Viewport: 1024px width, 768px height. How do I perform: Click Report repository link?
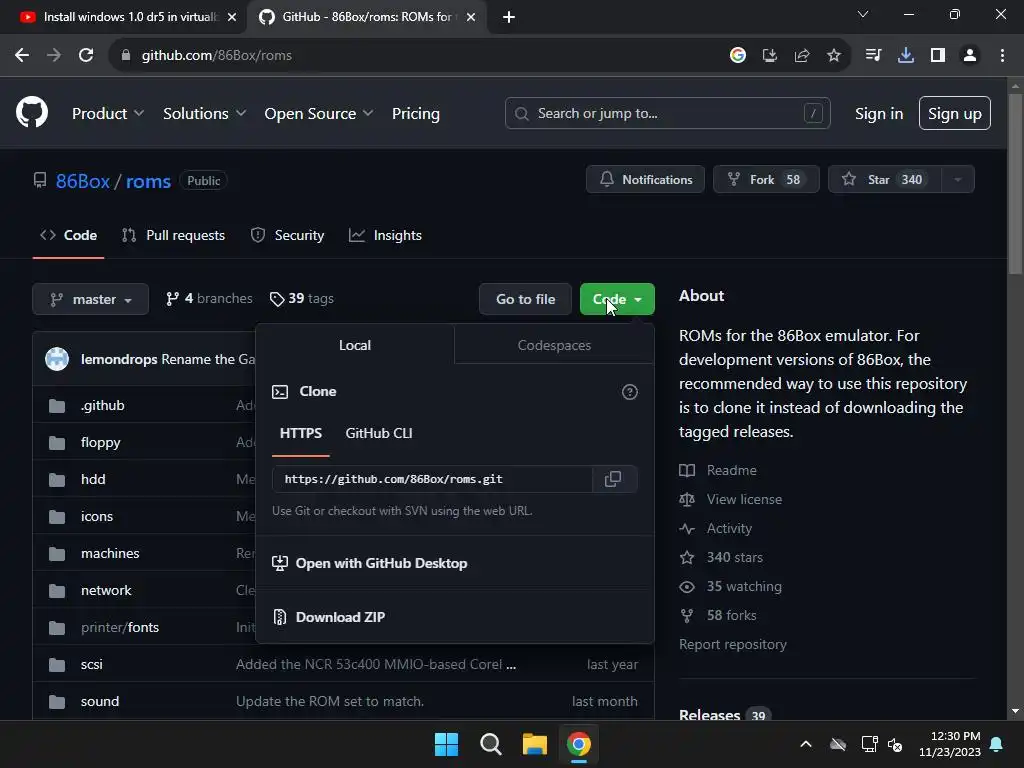(733, 644)
